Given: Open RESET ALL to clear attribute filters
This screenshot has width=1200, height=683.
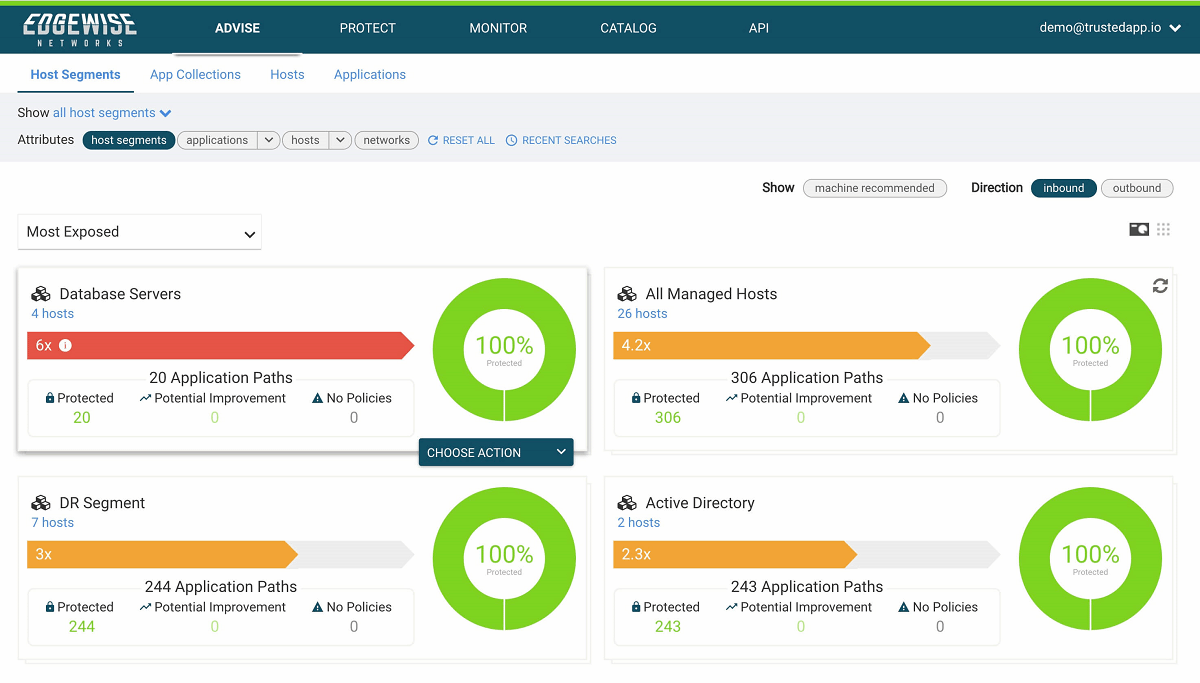Looking at the screenshot, I should (460, 140).
